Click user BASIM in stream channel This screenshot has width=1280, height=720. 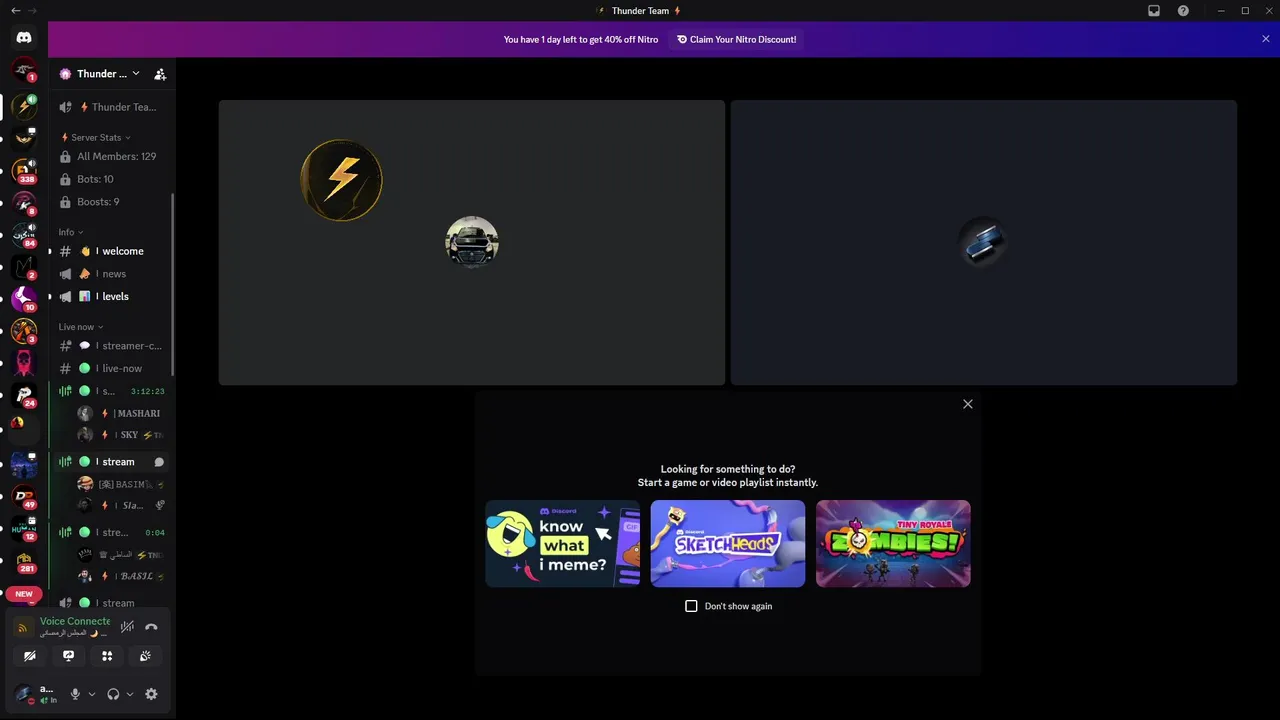click(120, 484)
